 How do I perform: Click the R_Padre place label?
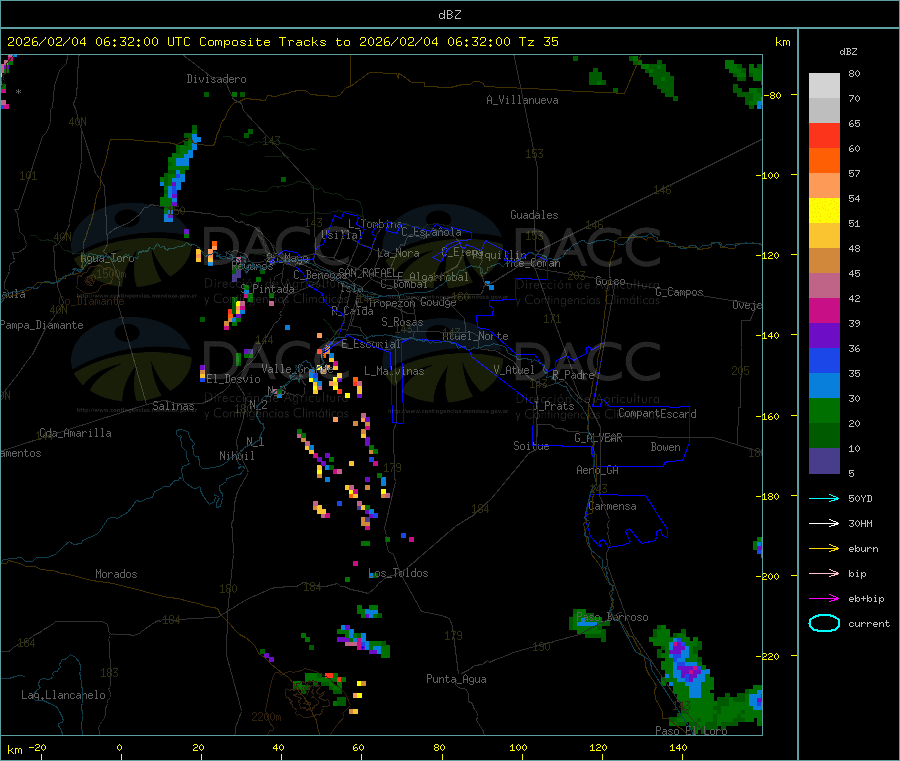[573, 375]
